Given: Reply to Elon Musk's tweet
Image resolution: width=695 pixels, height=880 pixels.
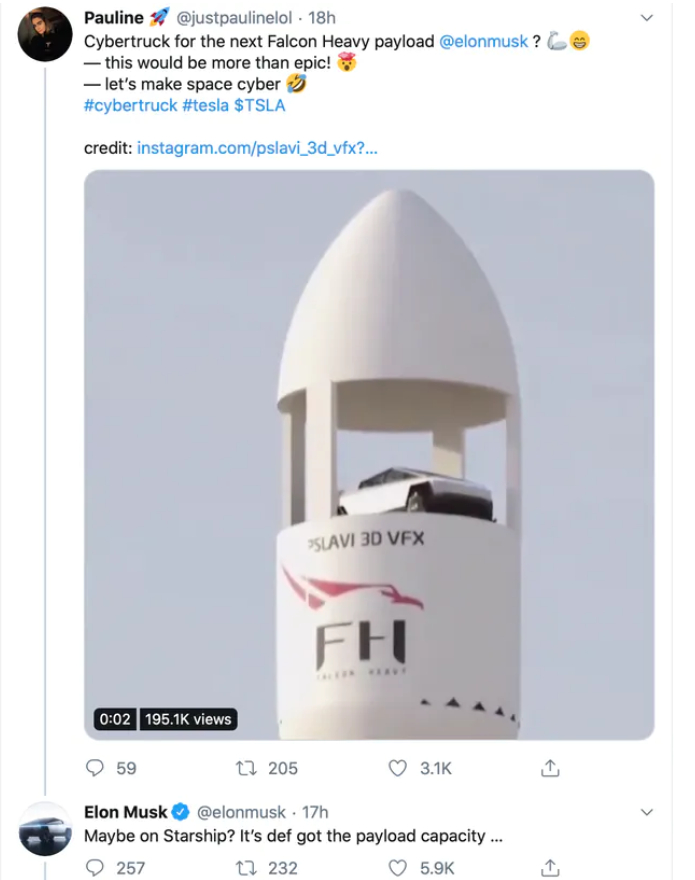Looking at the screenshot, I should pos(97,867).
